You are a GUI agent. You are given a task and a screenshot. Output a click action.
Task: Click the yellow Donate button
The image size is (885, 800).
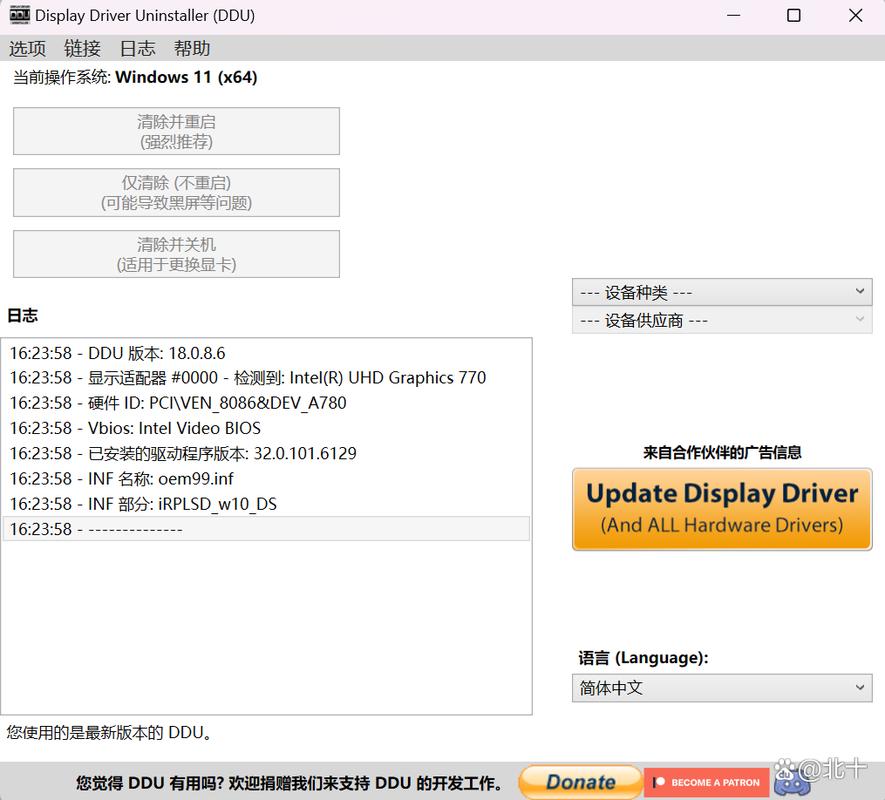pos(580,782)
